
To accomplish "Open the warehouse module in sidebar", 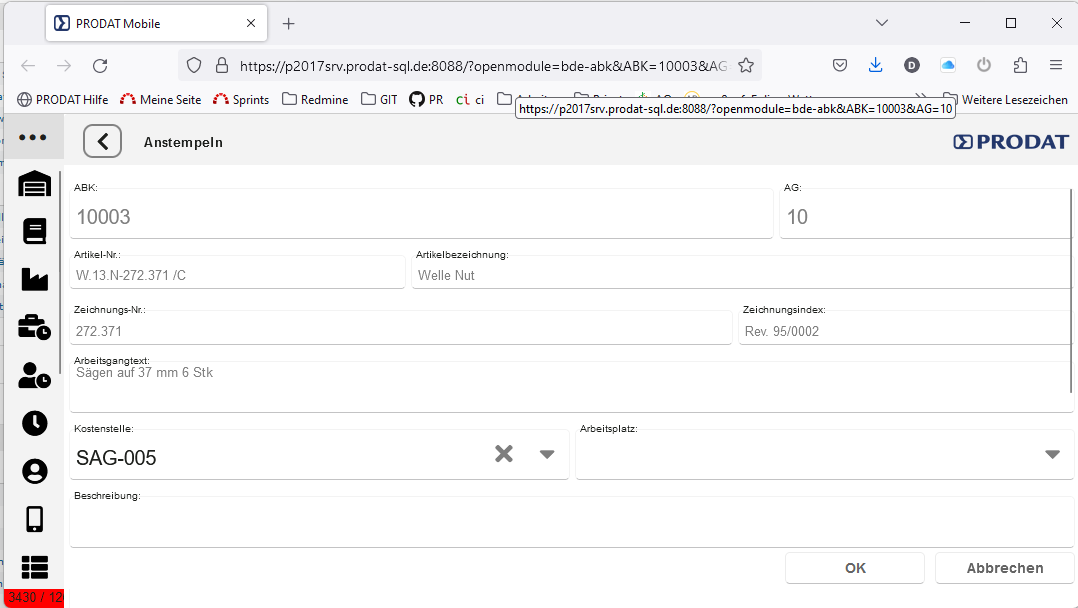I will point(34,184).
